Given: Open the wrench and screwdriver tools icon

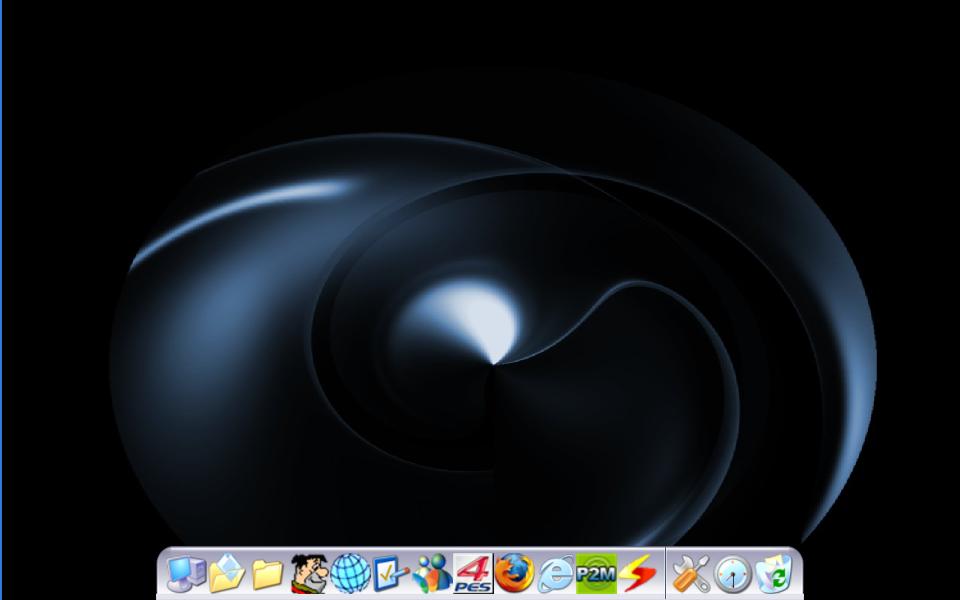Looking at the screenshot, I should point(691,574).
